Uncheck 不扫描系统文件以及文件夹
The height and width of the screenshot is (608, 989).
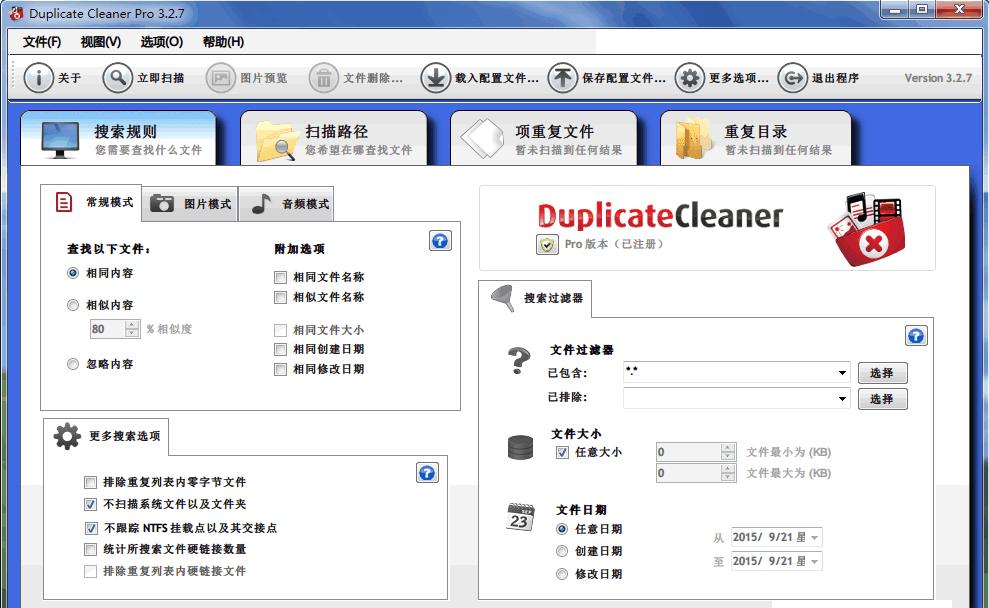[90, 504]
